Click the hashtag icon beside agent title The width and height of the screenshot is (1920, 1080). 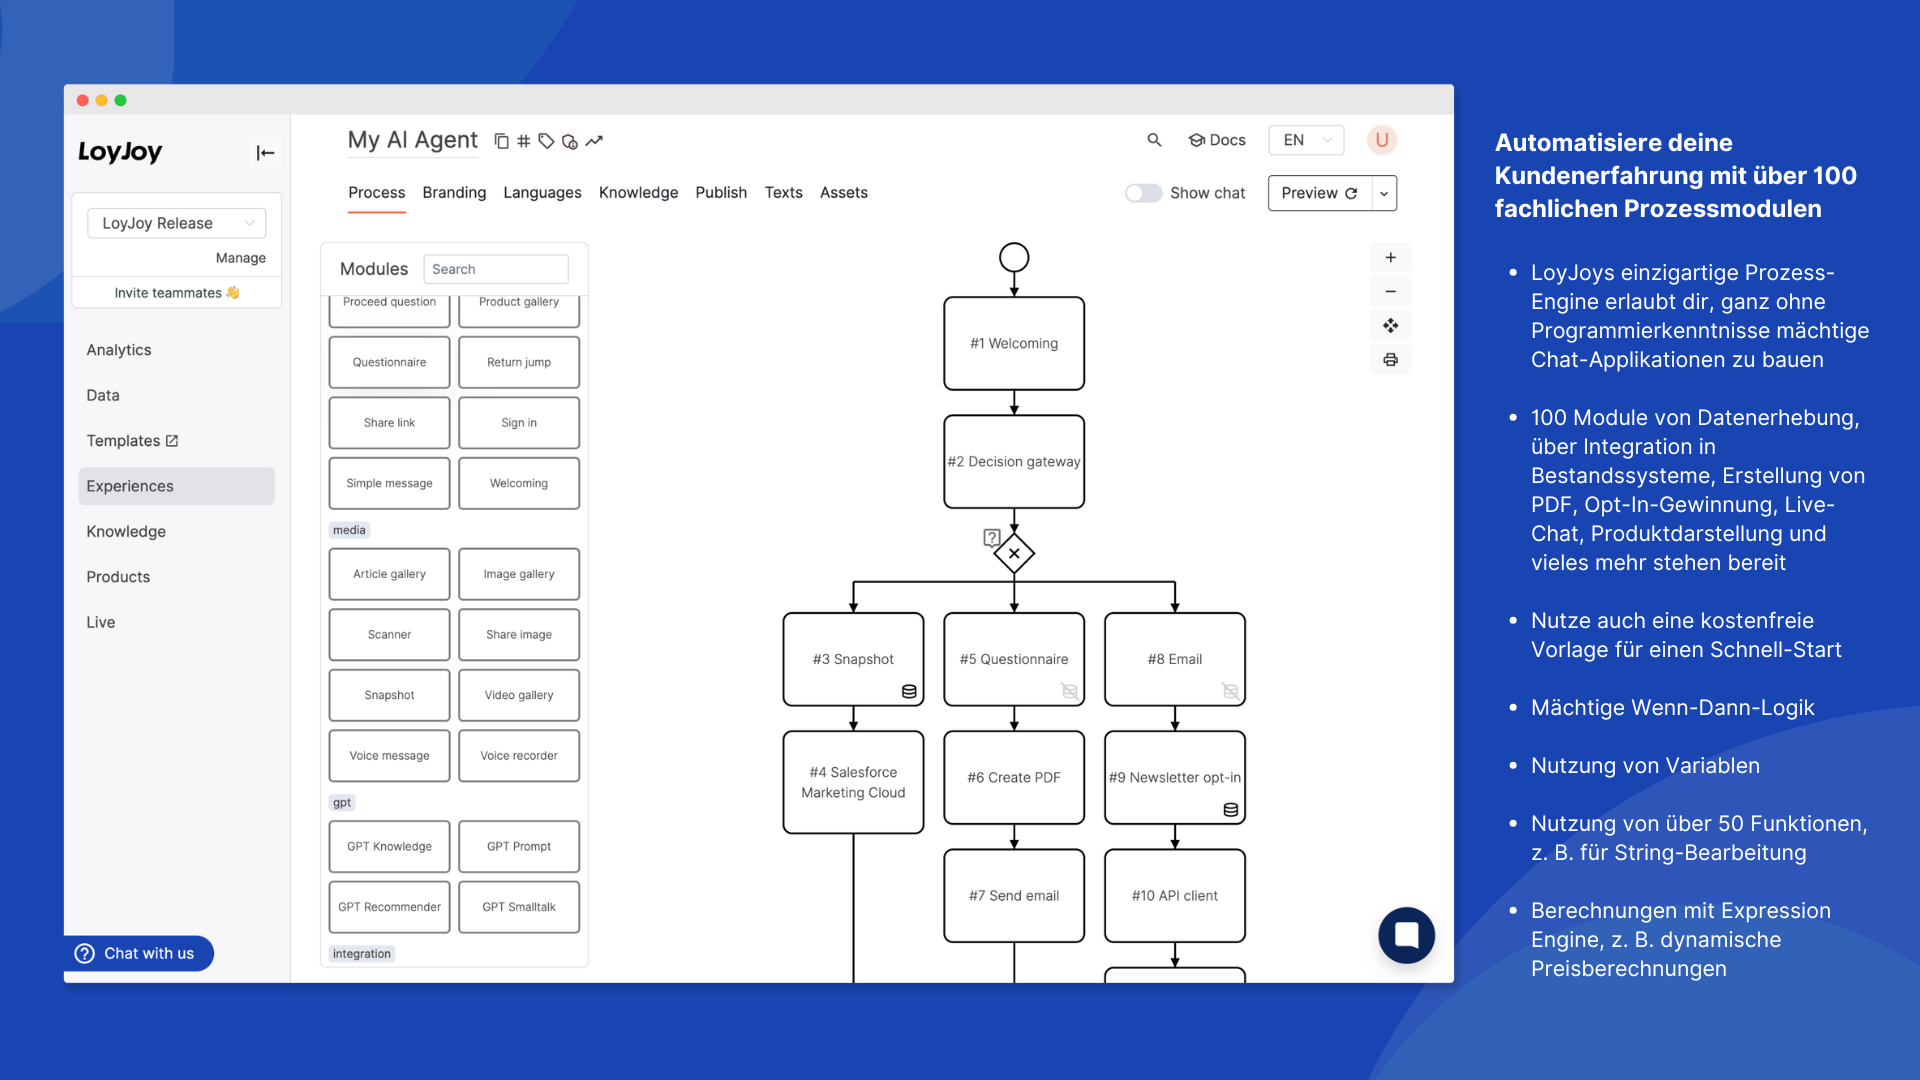[524, 141]
